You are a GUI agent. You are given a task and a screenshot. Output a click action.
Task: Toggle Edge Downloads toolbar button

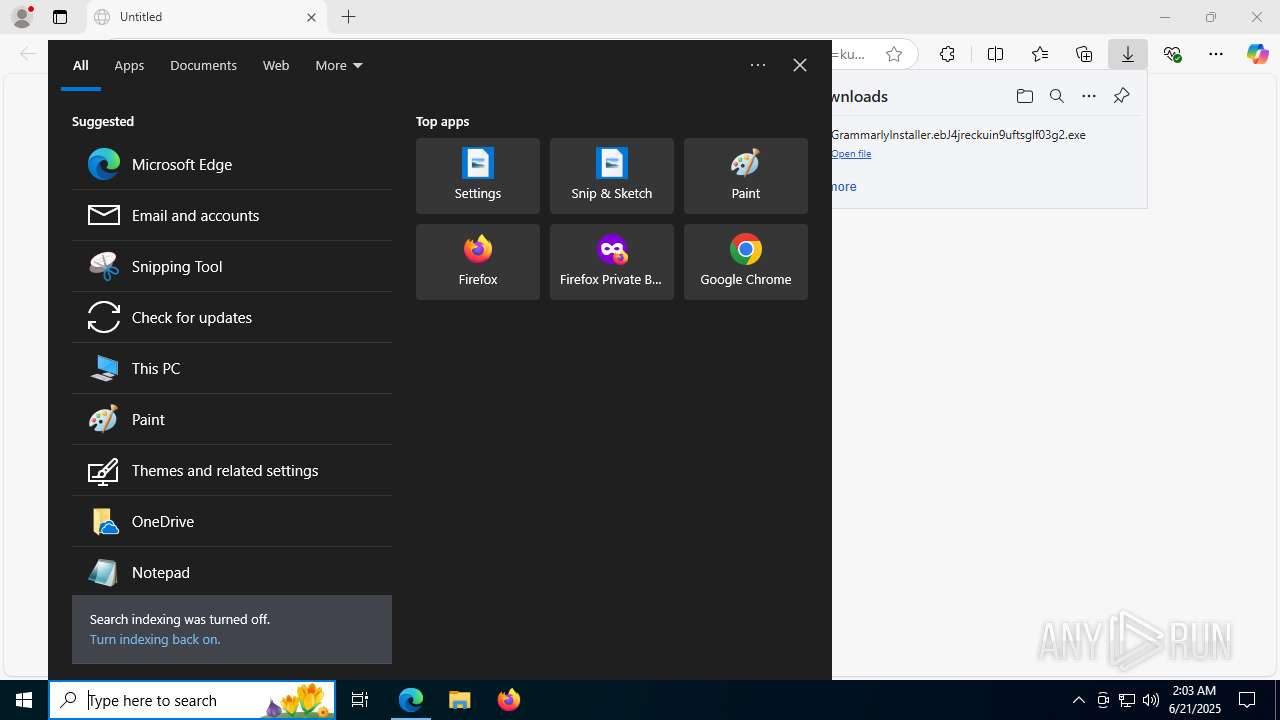coord(1128,54)
